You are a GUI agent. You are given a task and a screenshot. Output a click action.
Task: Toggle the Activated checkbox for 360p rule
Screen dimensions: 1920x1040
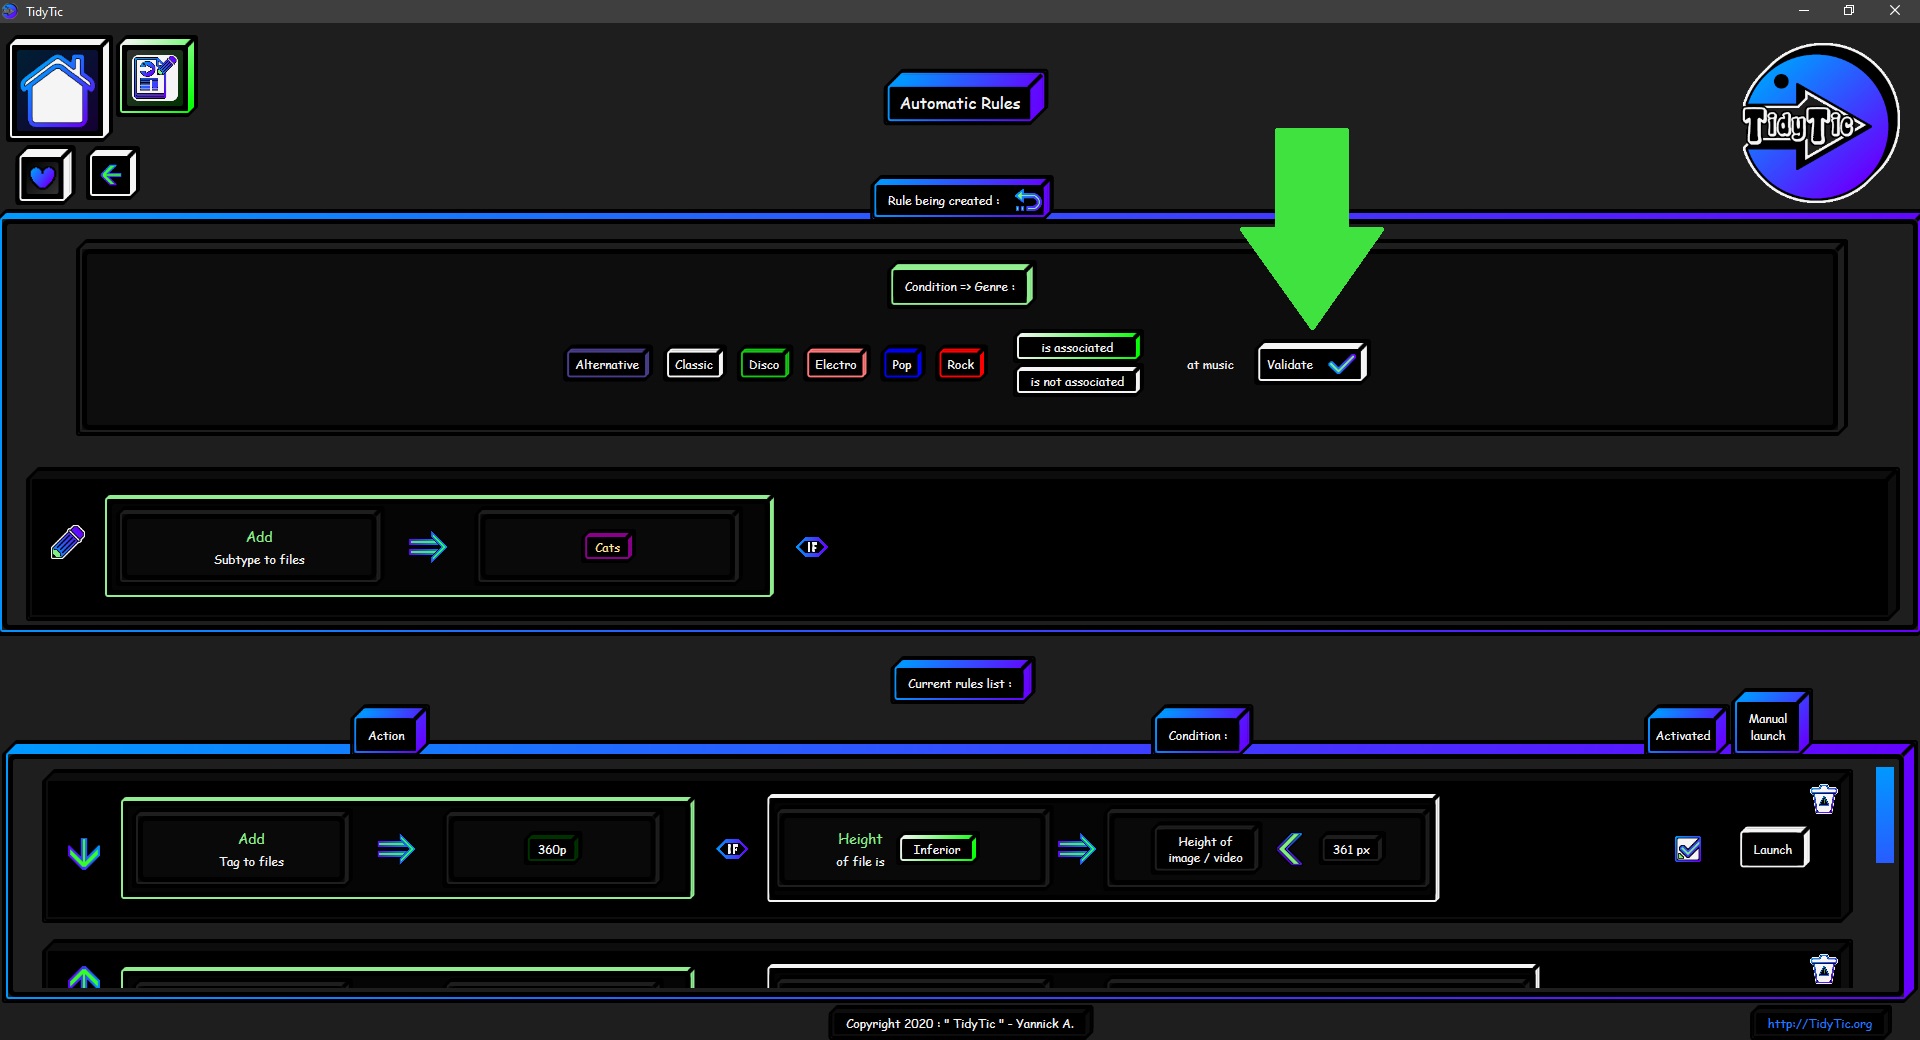[1688, 849]
